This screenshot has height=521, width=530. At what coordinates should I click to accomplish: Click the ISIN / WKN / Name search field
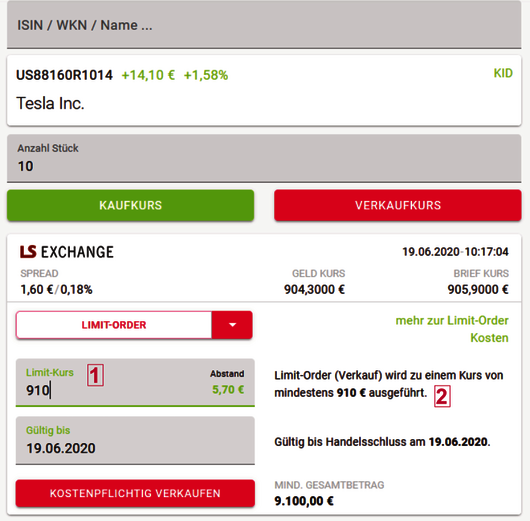pyautogui.click(x=264, y=25)
